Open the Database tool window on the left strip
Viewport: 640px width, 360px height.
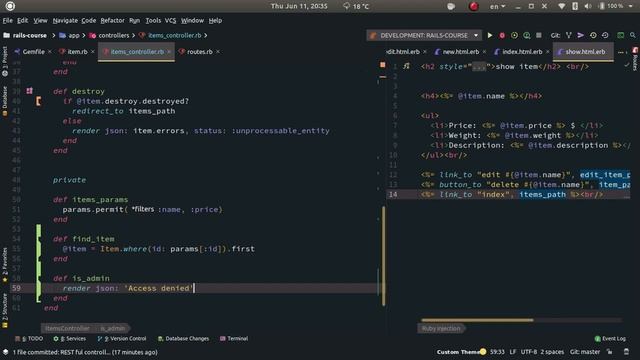click(x=4, y=101)
